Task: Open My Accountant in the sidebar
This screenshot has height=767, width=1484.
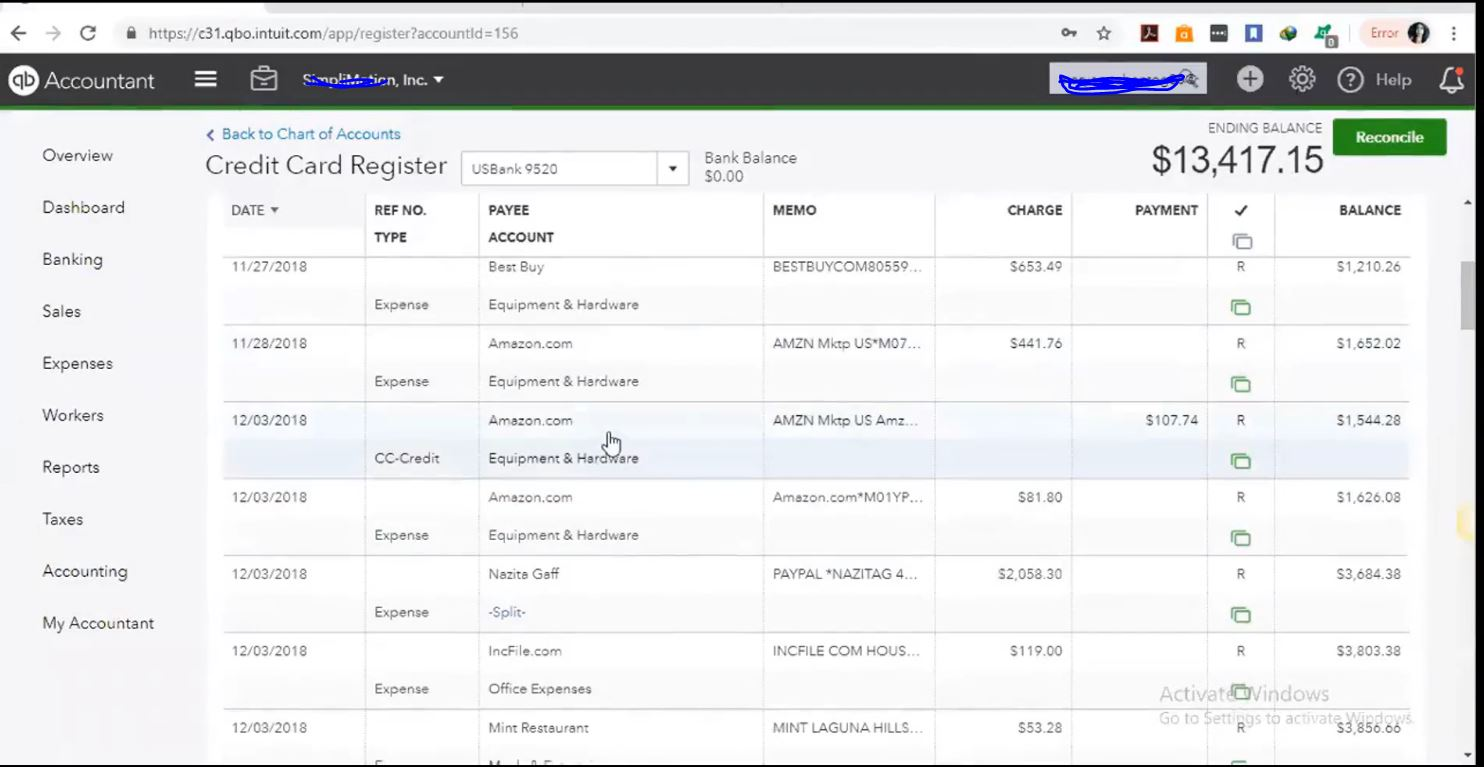Action: 98,623
